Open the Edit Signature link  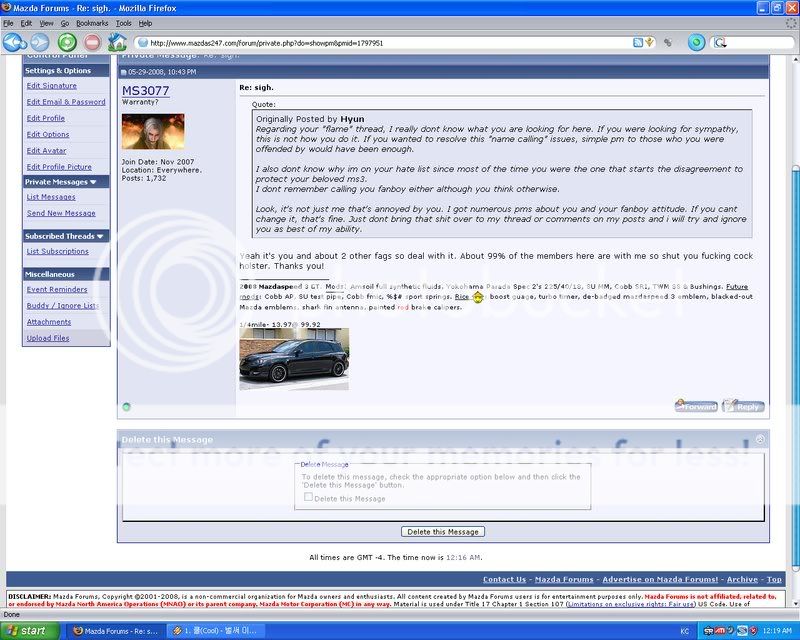(x=52, y=86)
